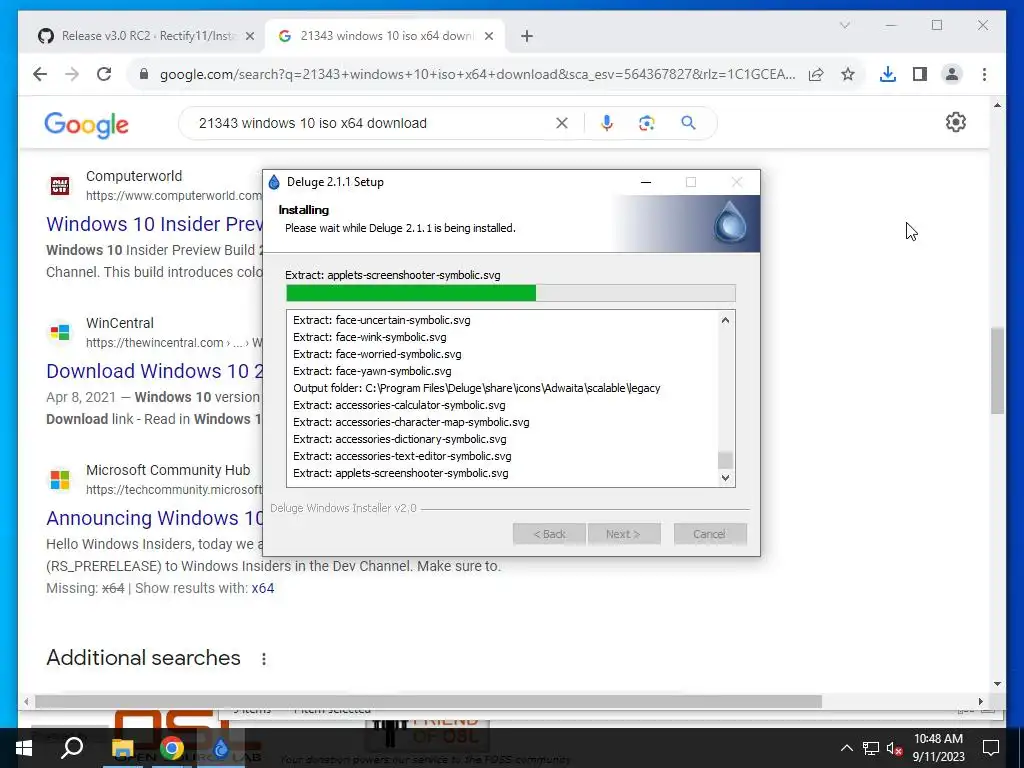Open network status tray icon
Screen dimensions: 1024x768
(x=871, y=748)
